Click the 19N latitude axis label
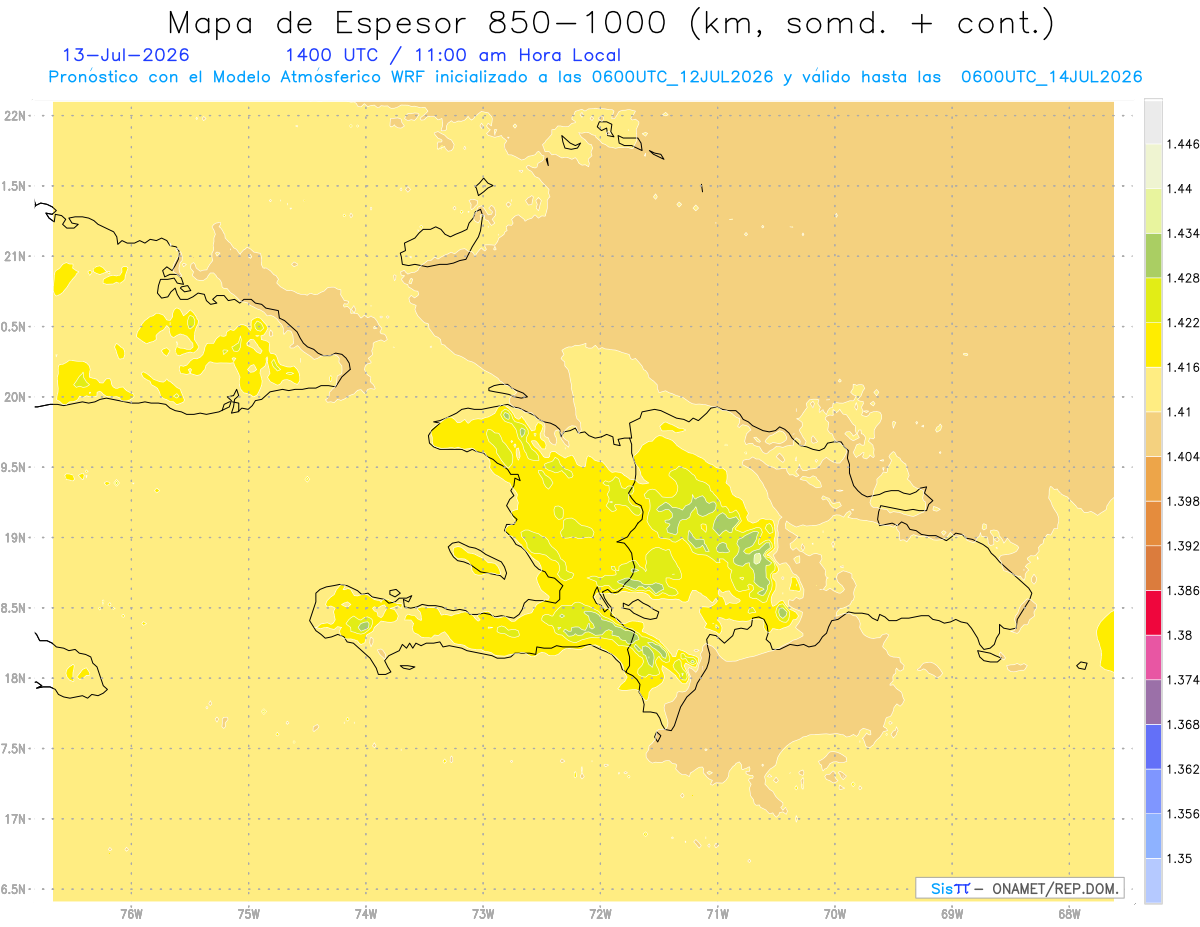This screenshot has width=1200, height=927. click(17, 537)
